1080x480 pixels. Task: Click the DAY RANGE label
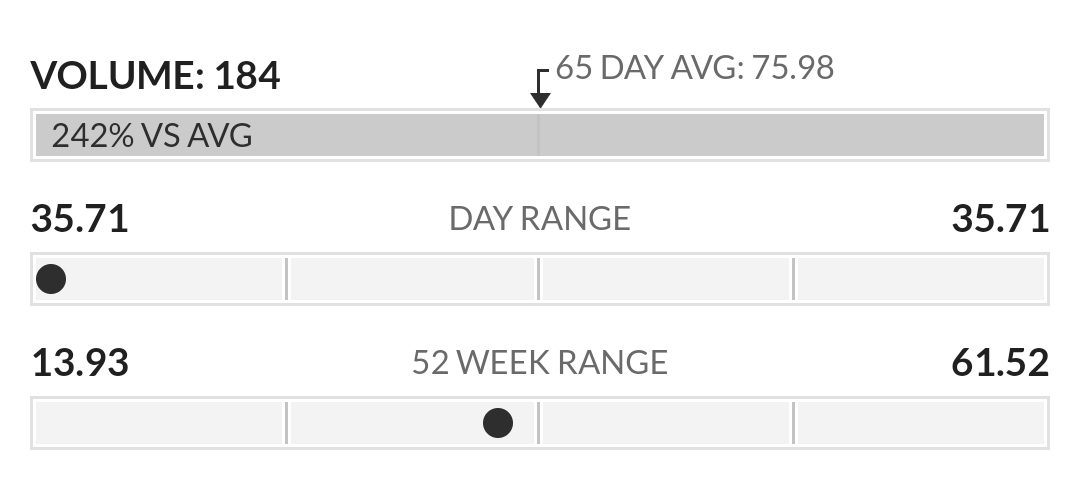tap(540, 218)
